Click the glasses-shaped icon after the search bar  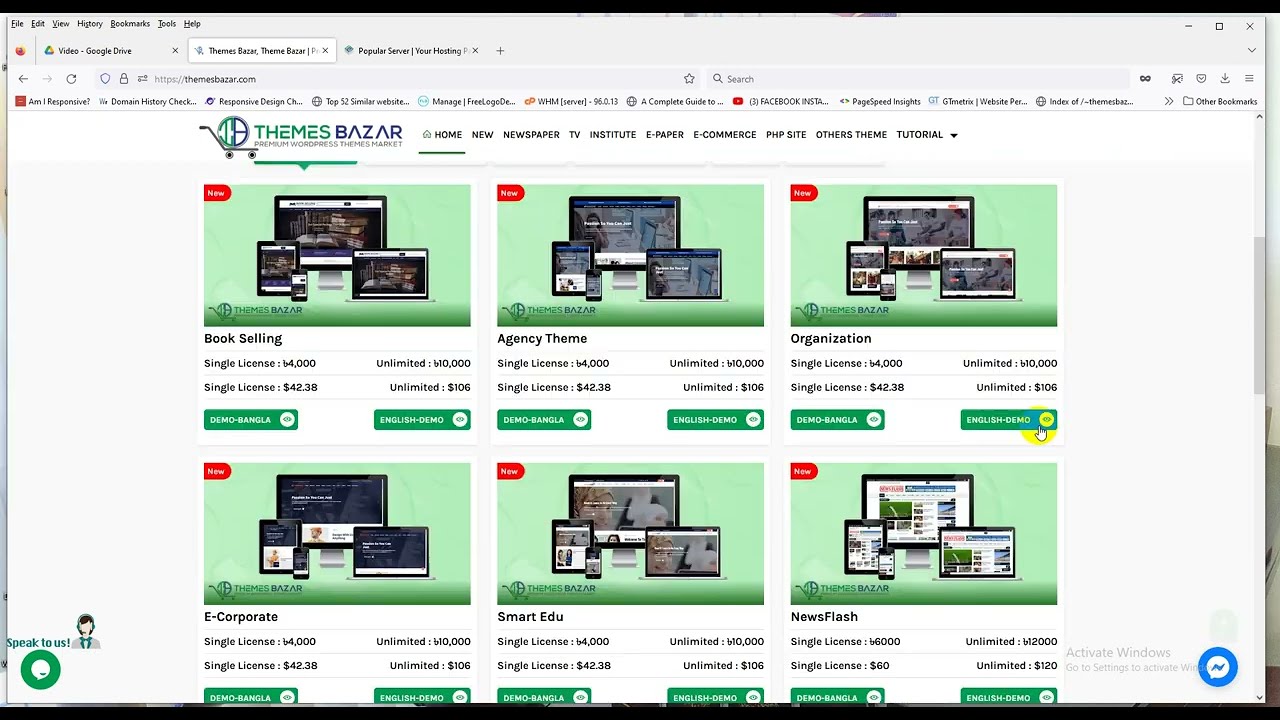(1145, 79)
